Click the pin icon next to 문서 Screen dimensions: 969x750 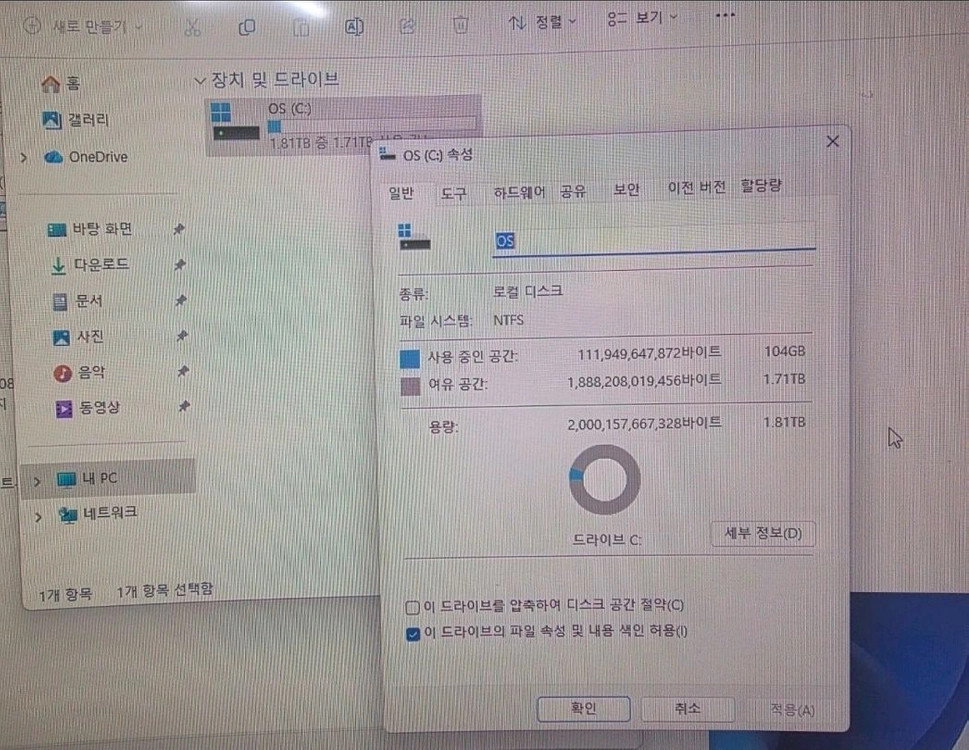pyautogui.click(x=180, y=300)
